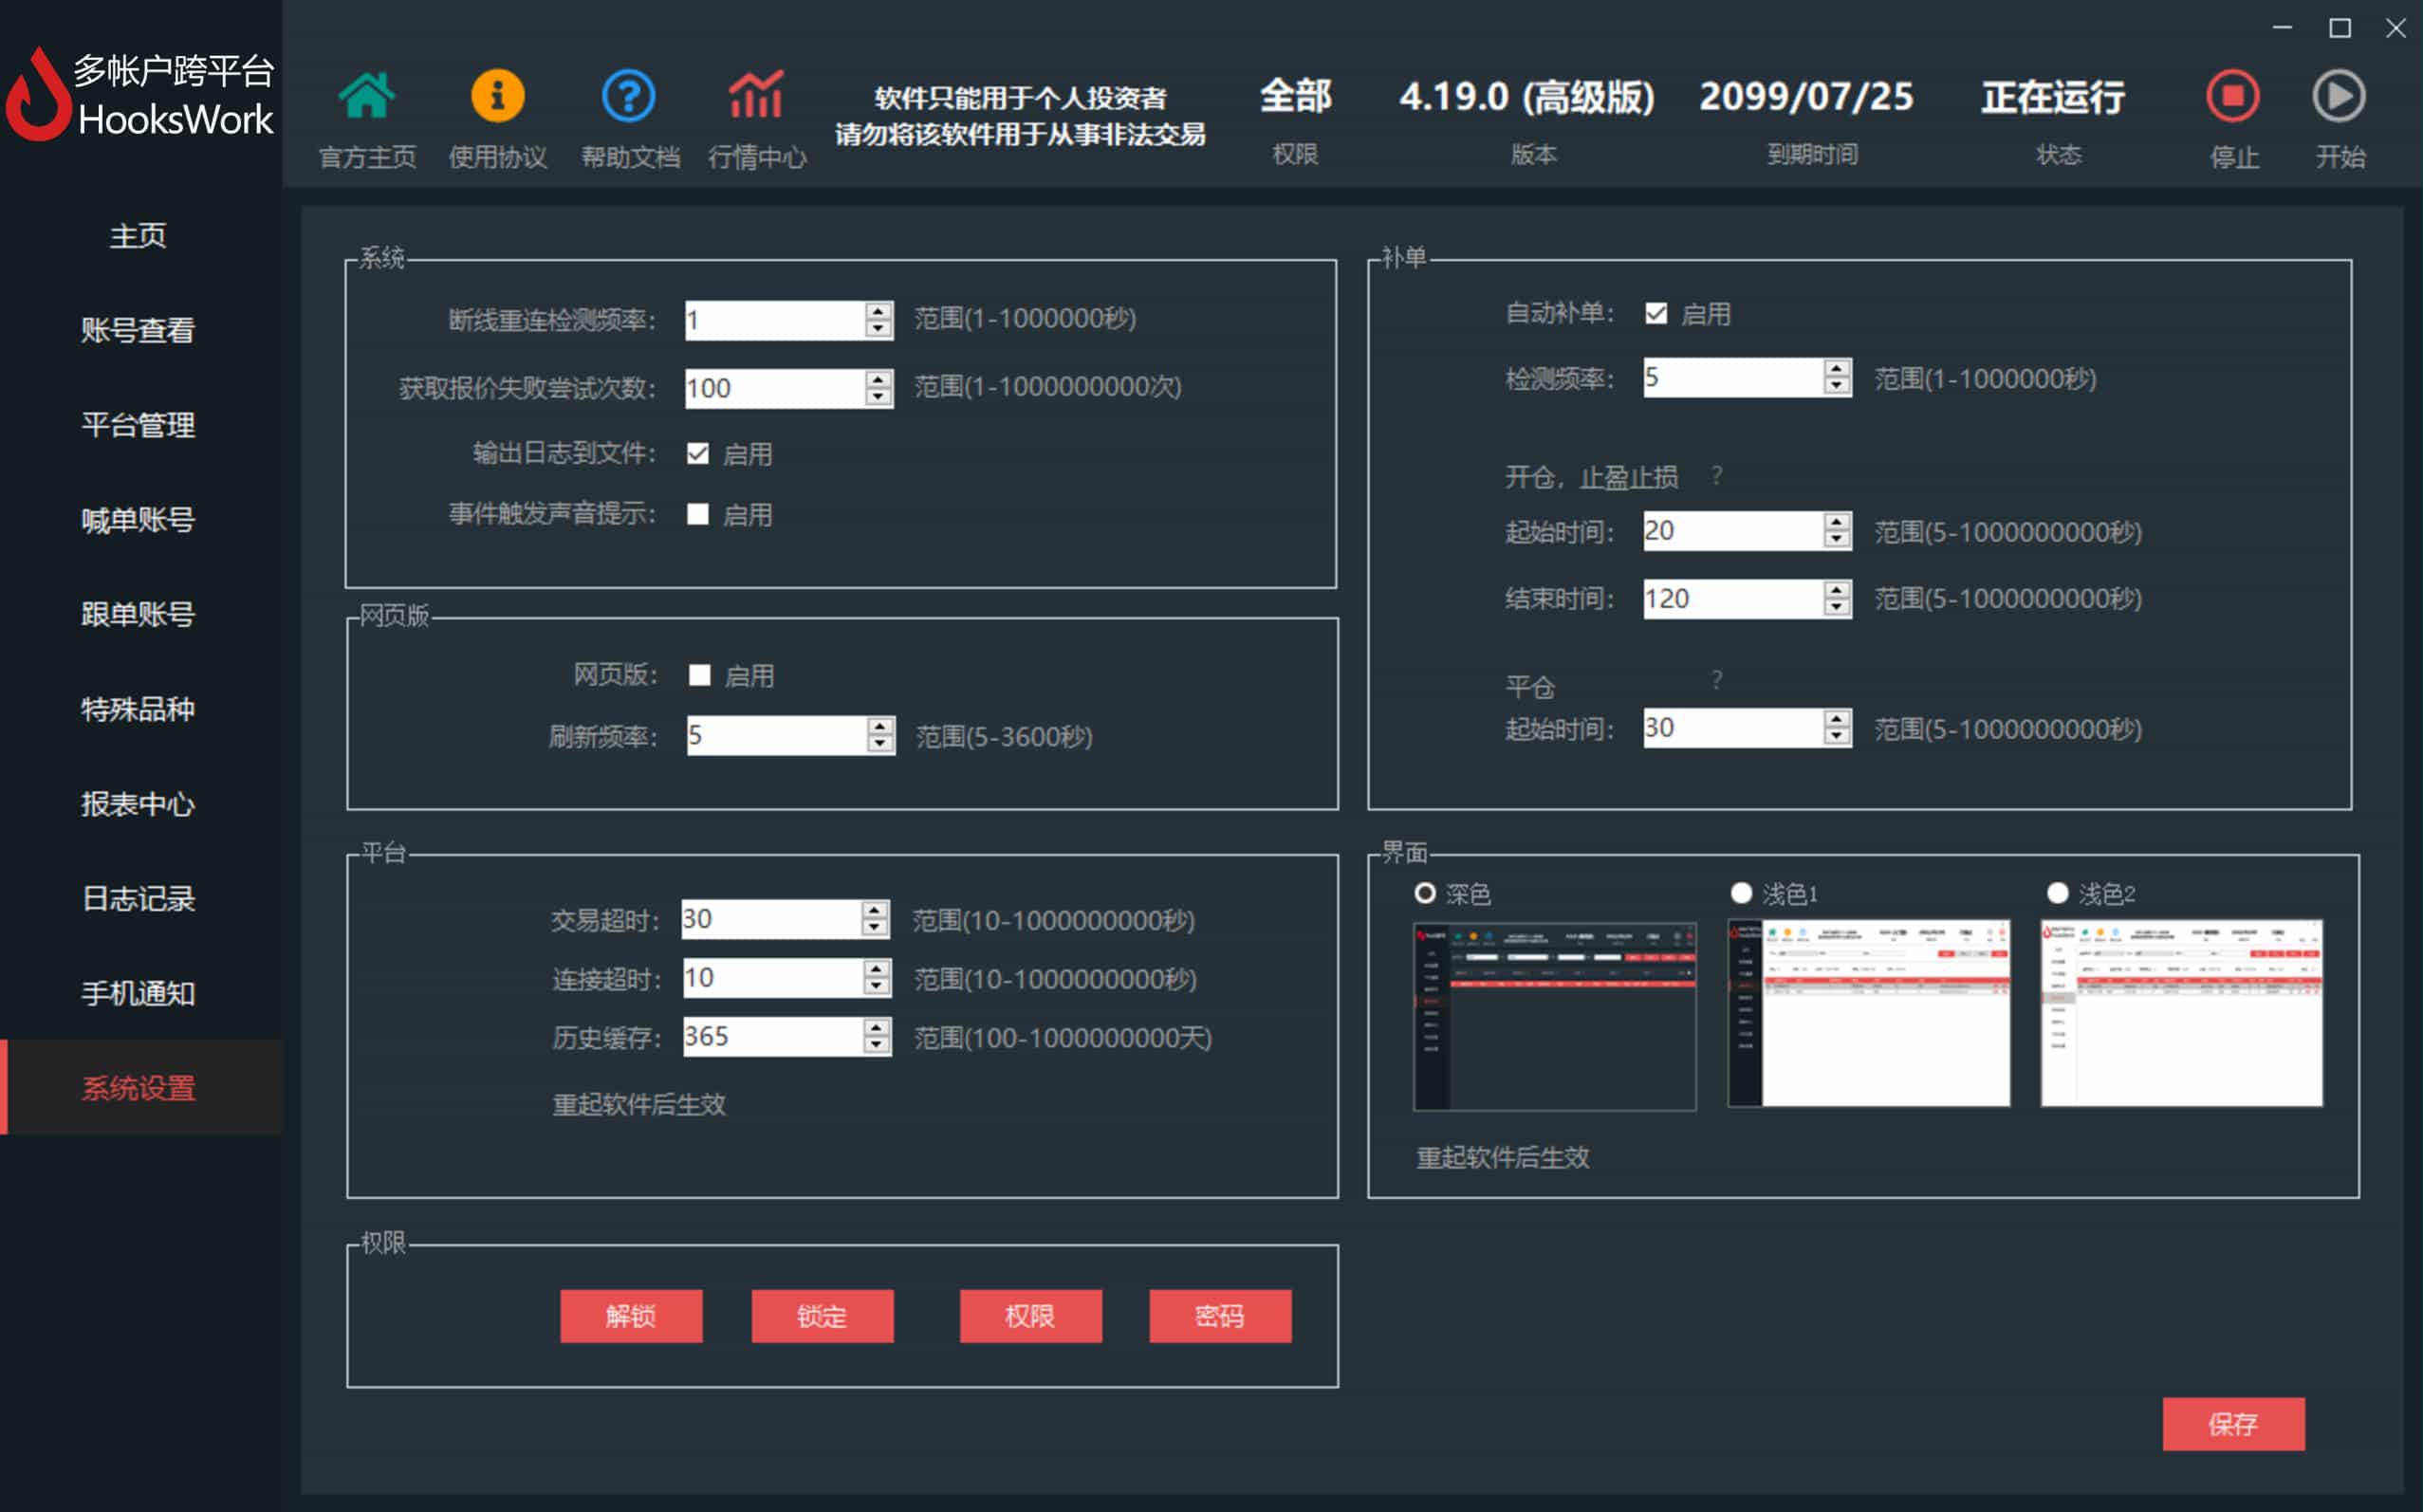This screenshot has height=1512, width=2423.
Task: Click version text 4.19.0 (高级版)
Action: tap(1527, 97)
